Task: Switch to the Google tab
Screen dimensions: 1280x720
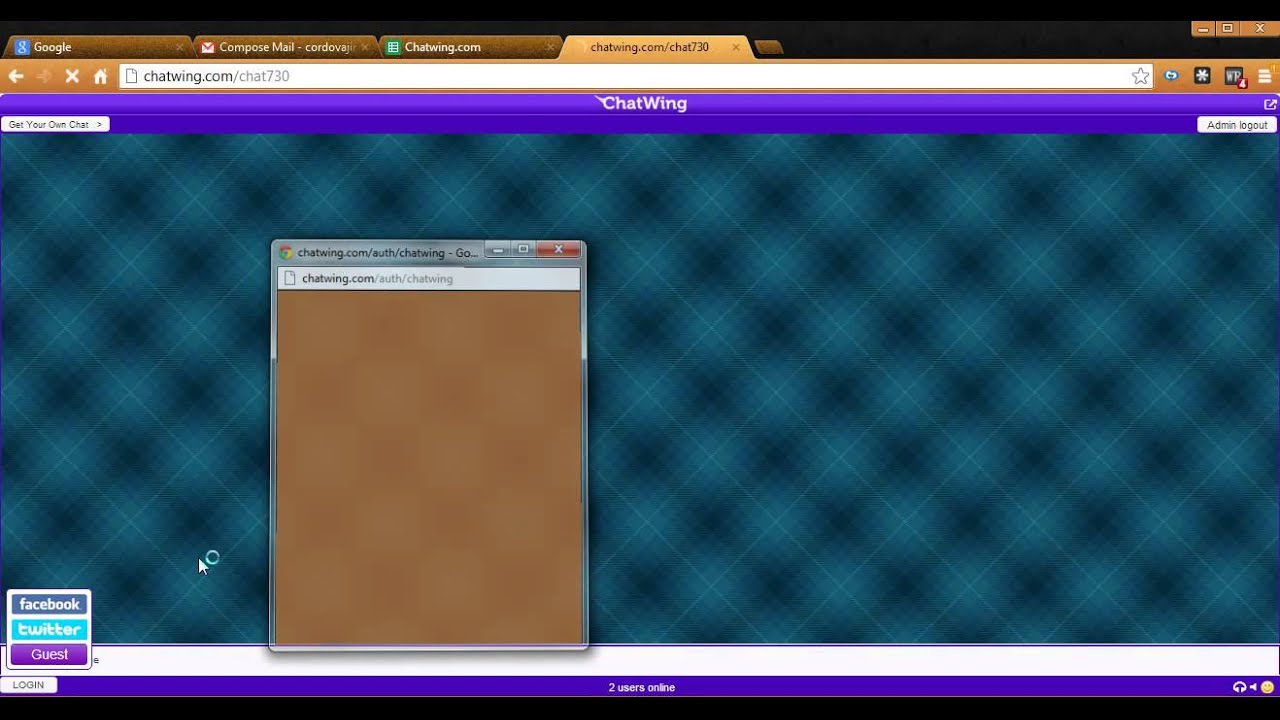Action: [97, 47]
